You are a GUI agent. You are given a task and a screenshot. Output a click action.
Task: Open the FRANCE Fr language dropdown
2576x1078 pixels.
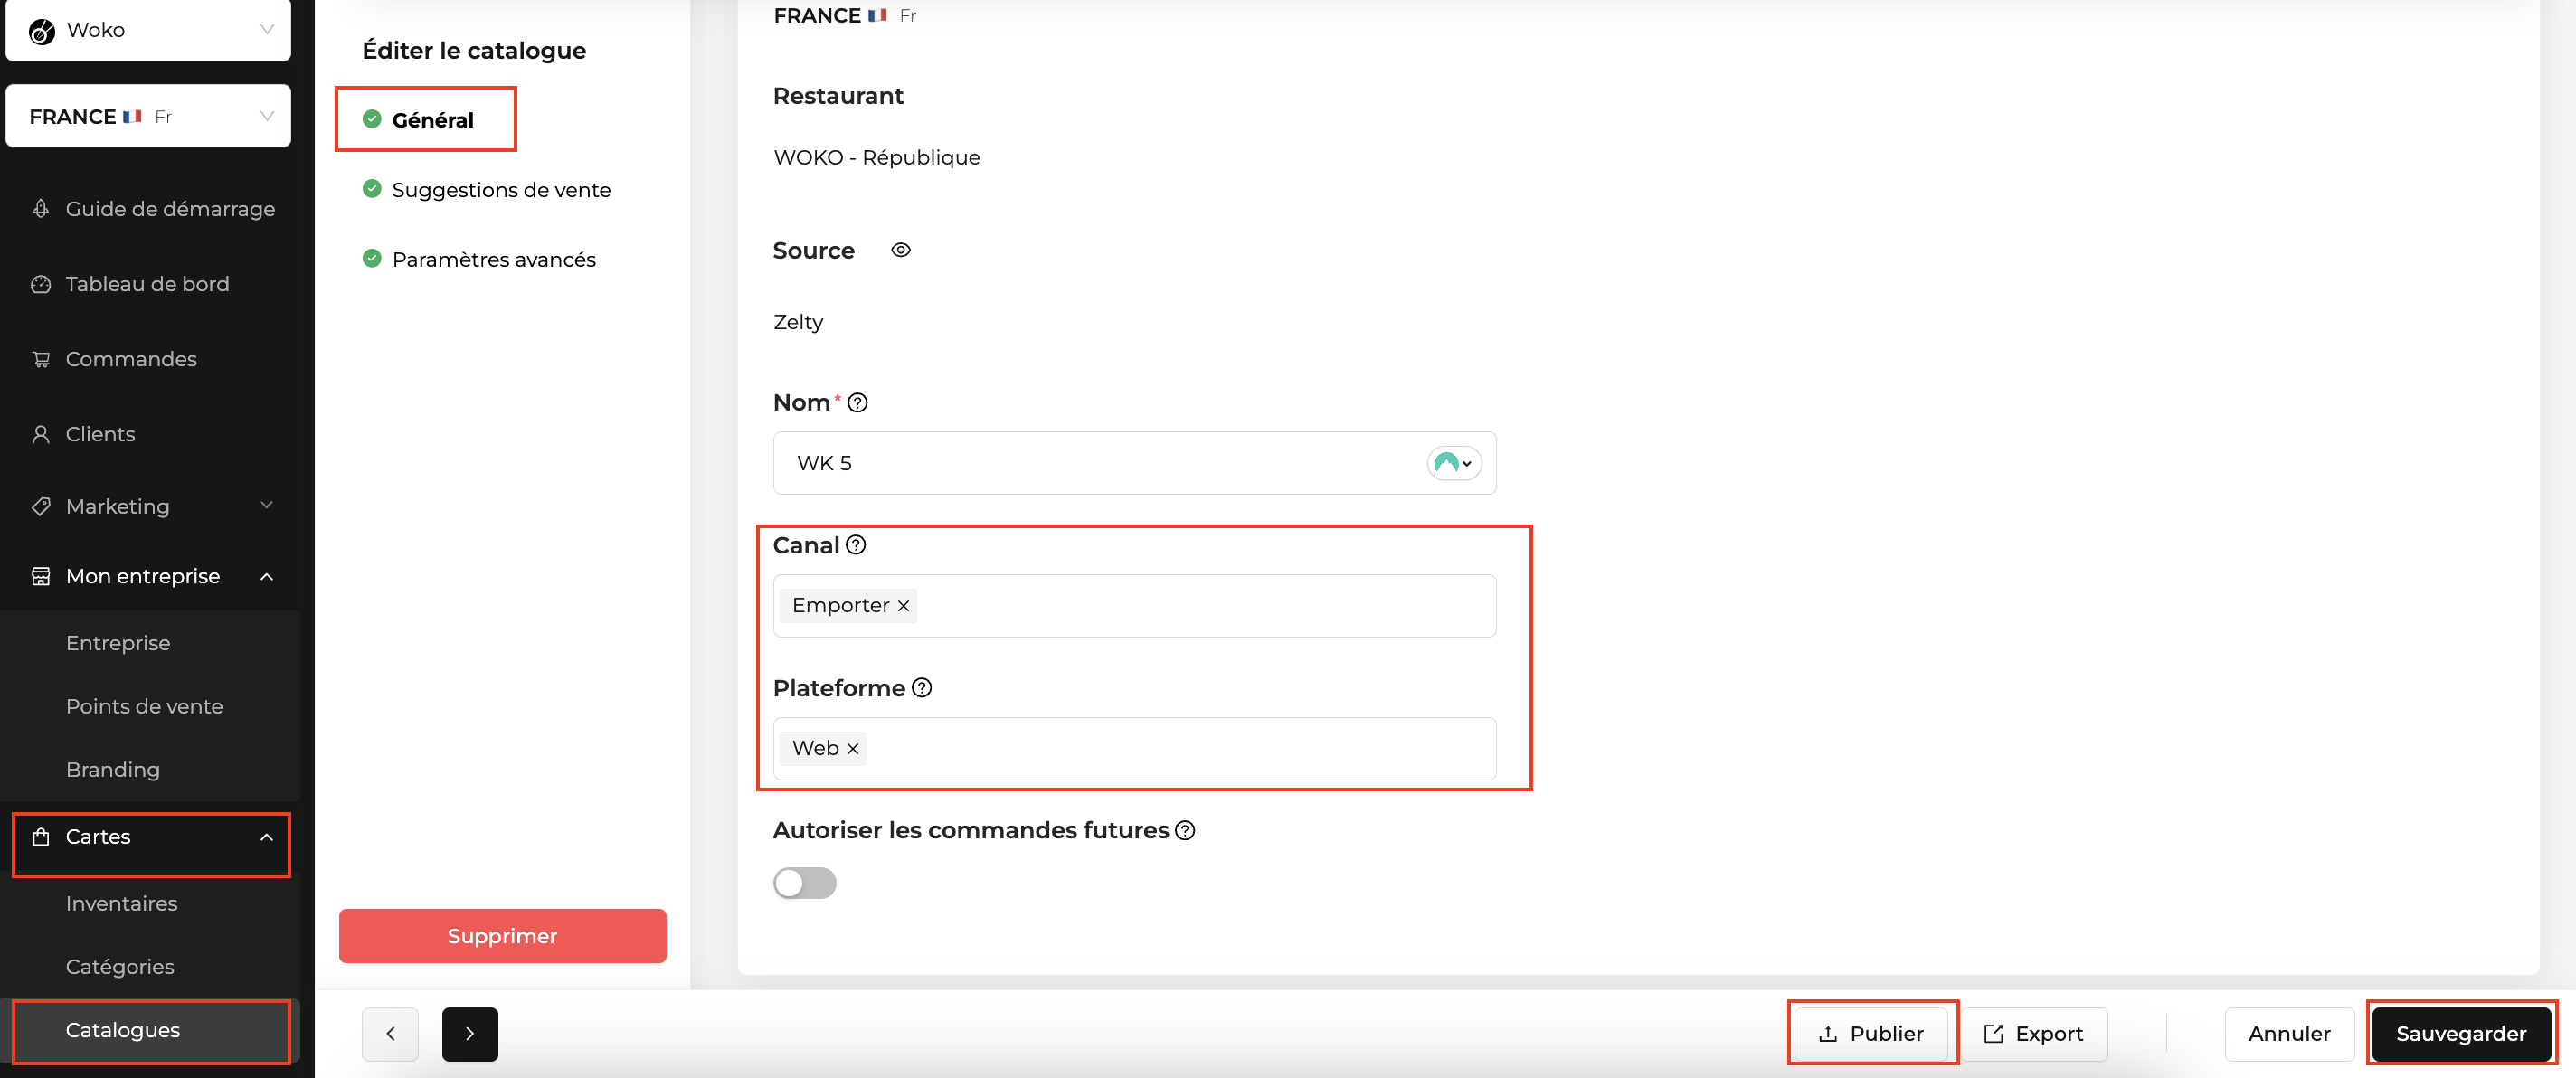[x=148, y=116]
